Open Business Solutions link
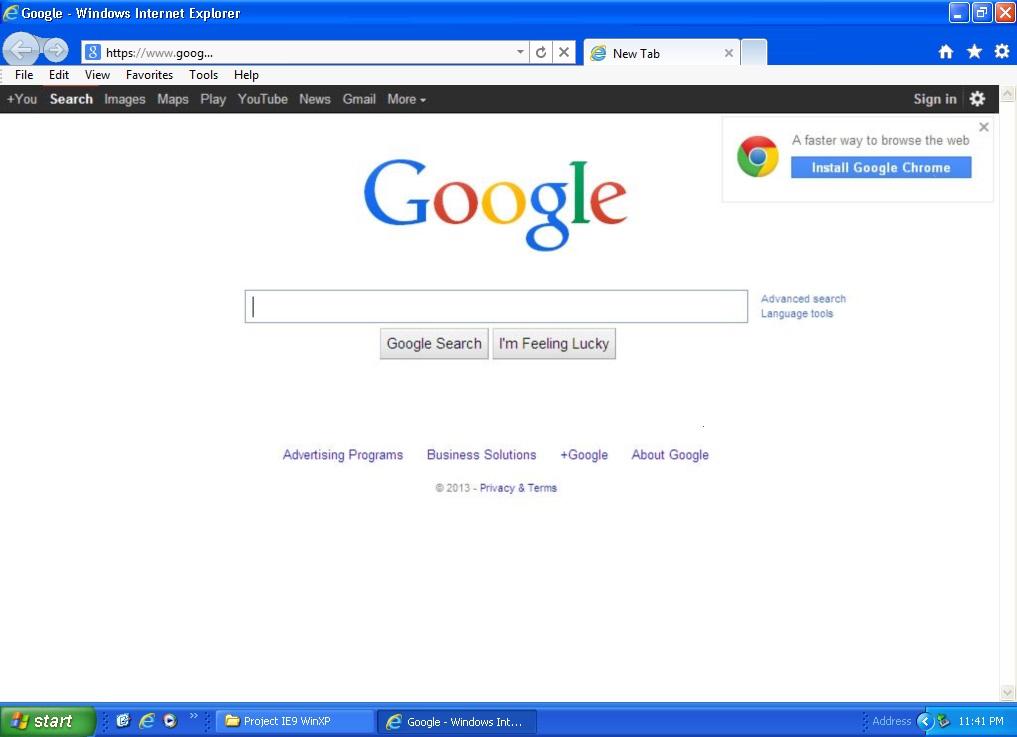 click(x=481, y=455)
